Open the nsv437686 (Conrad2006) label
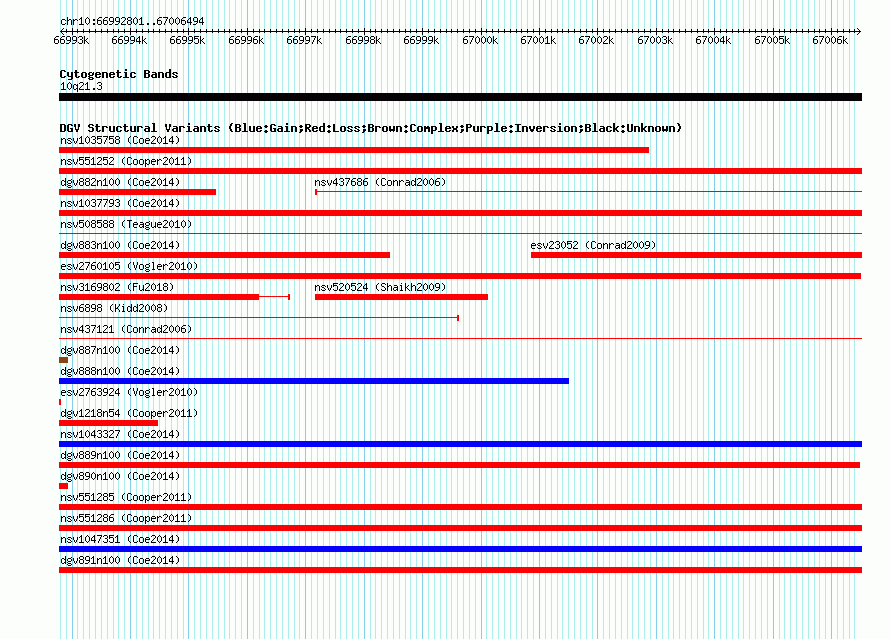 380,182
